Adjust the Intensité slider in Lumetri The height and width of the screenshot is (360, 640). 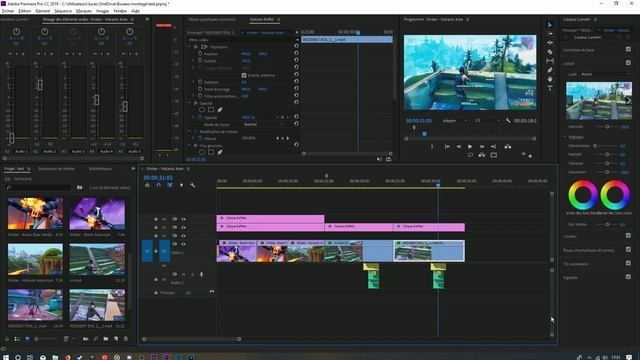pos(607,127)
